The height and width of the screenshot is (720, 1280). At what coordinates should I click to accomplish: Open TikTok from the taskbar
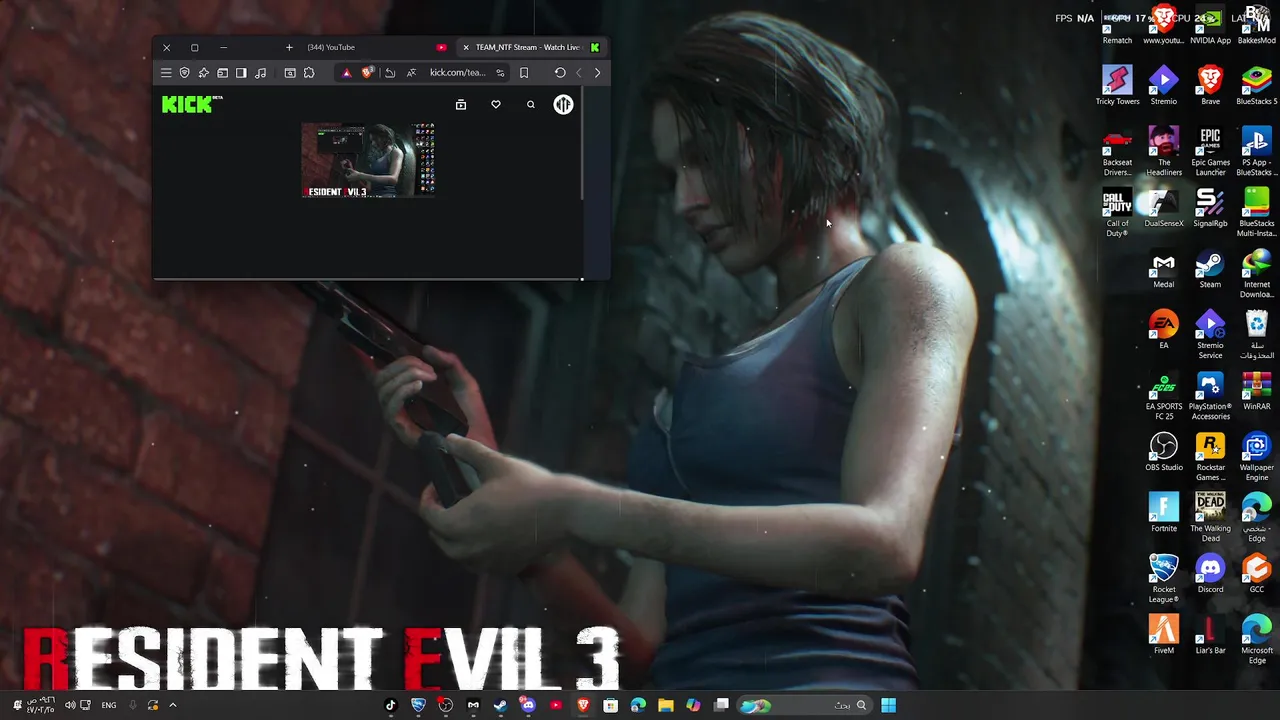point(391,705)
